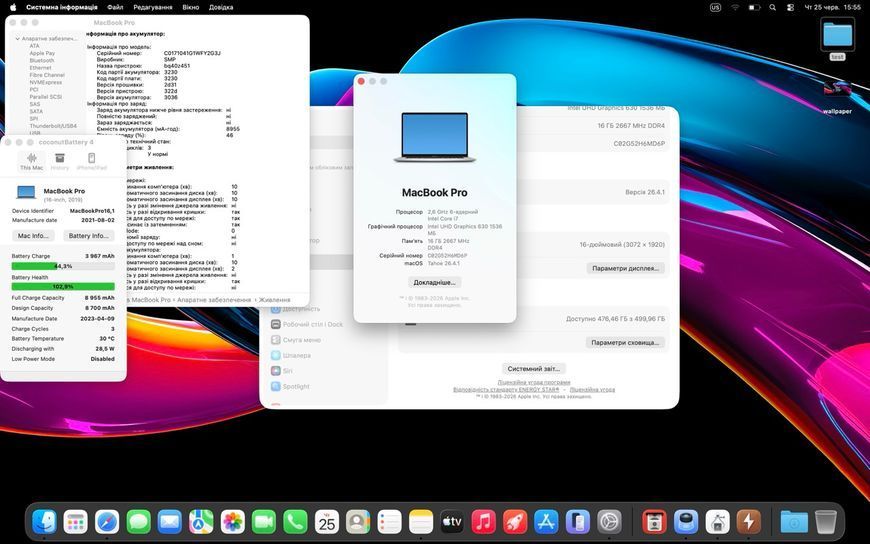Click Параметри сховища... button in Settings

tap(625, 342)
